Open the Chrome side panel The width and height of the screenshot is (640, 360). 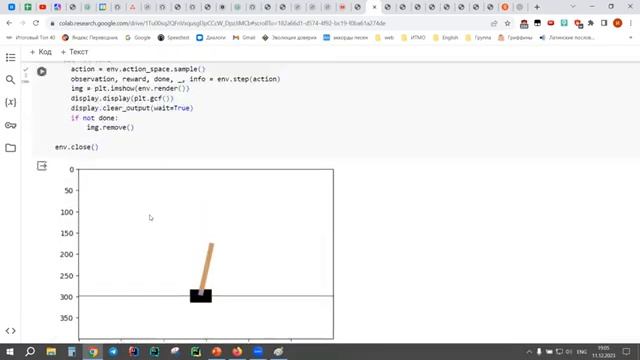coord(604,23)
